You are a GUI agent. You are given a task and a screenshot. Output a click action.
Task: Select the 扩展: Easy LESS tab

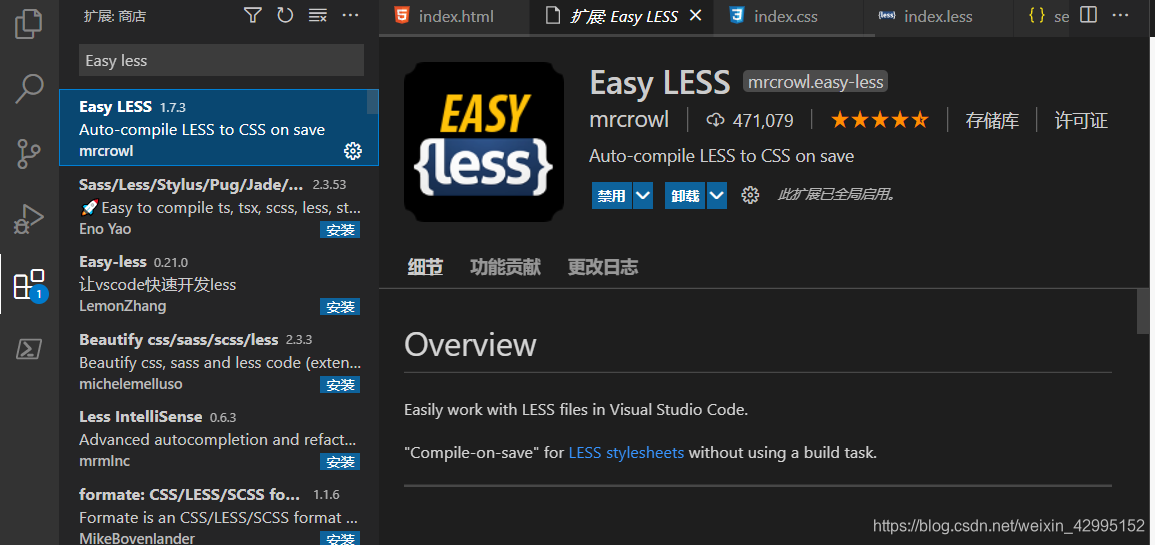click(621, 16)
